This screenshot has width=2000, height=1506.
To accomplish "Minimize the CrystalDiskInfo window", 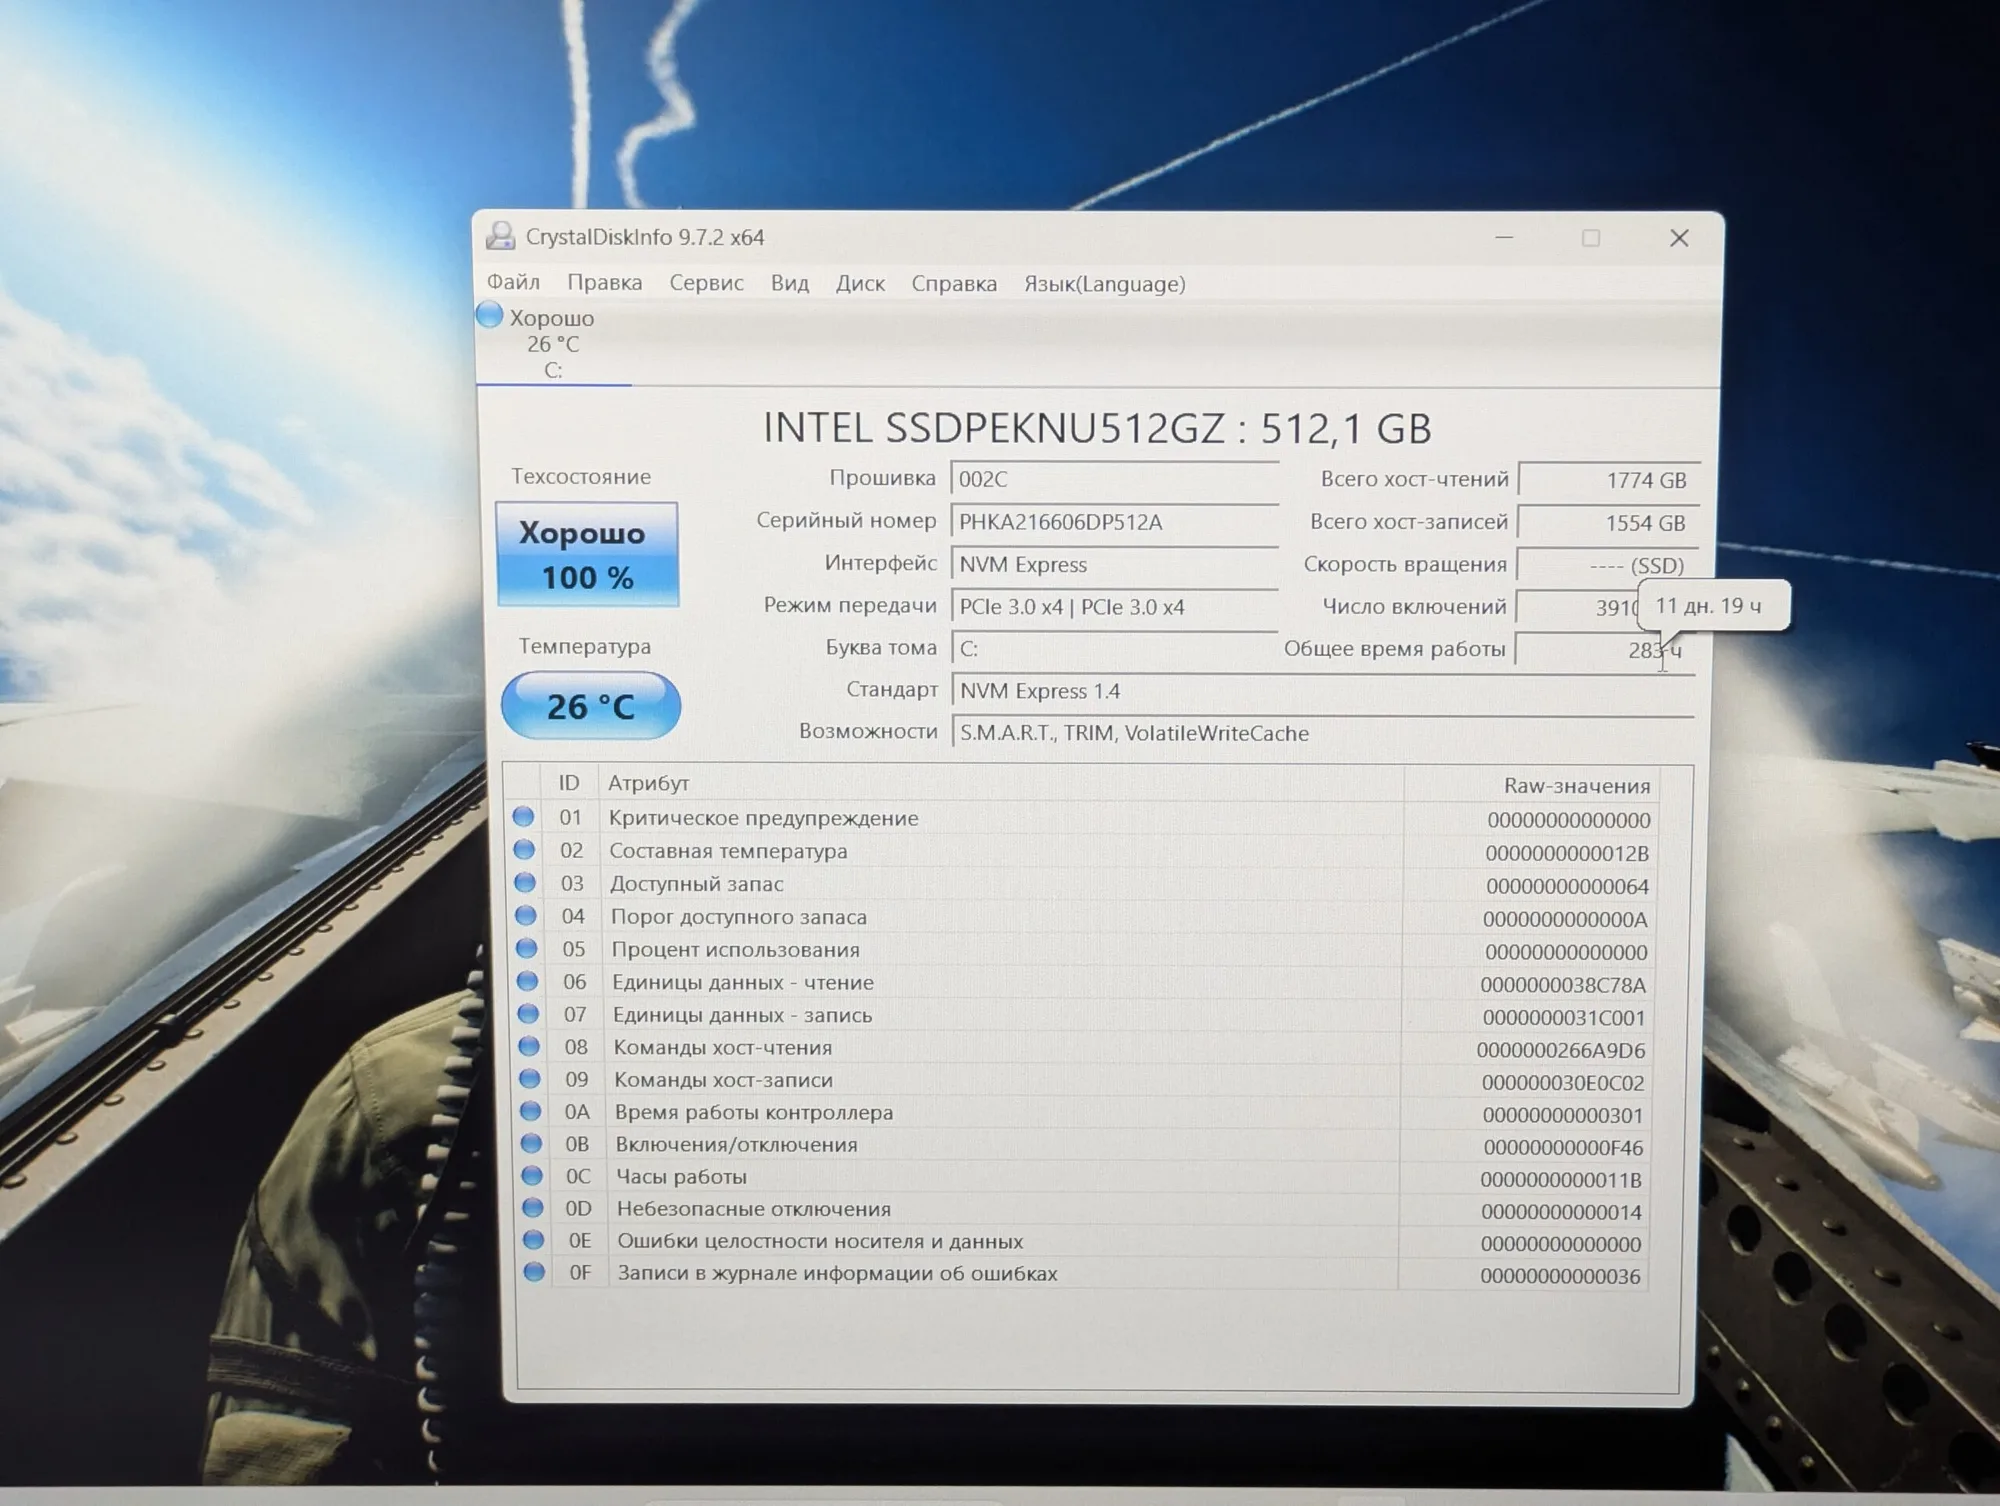I will click(1504, 238).
